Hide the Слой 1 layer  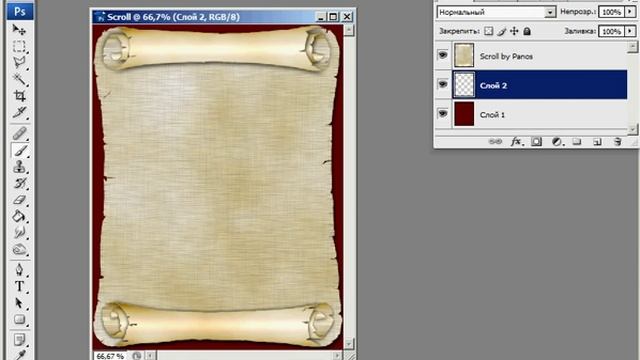443,113
